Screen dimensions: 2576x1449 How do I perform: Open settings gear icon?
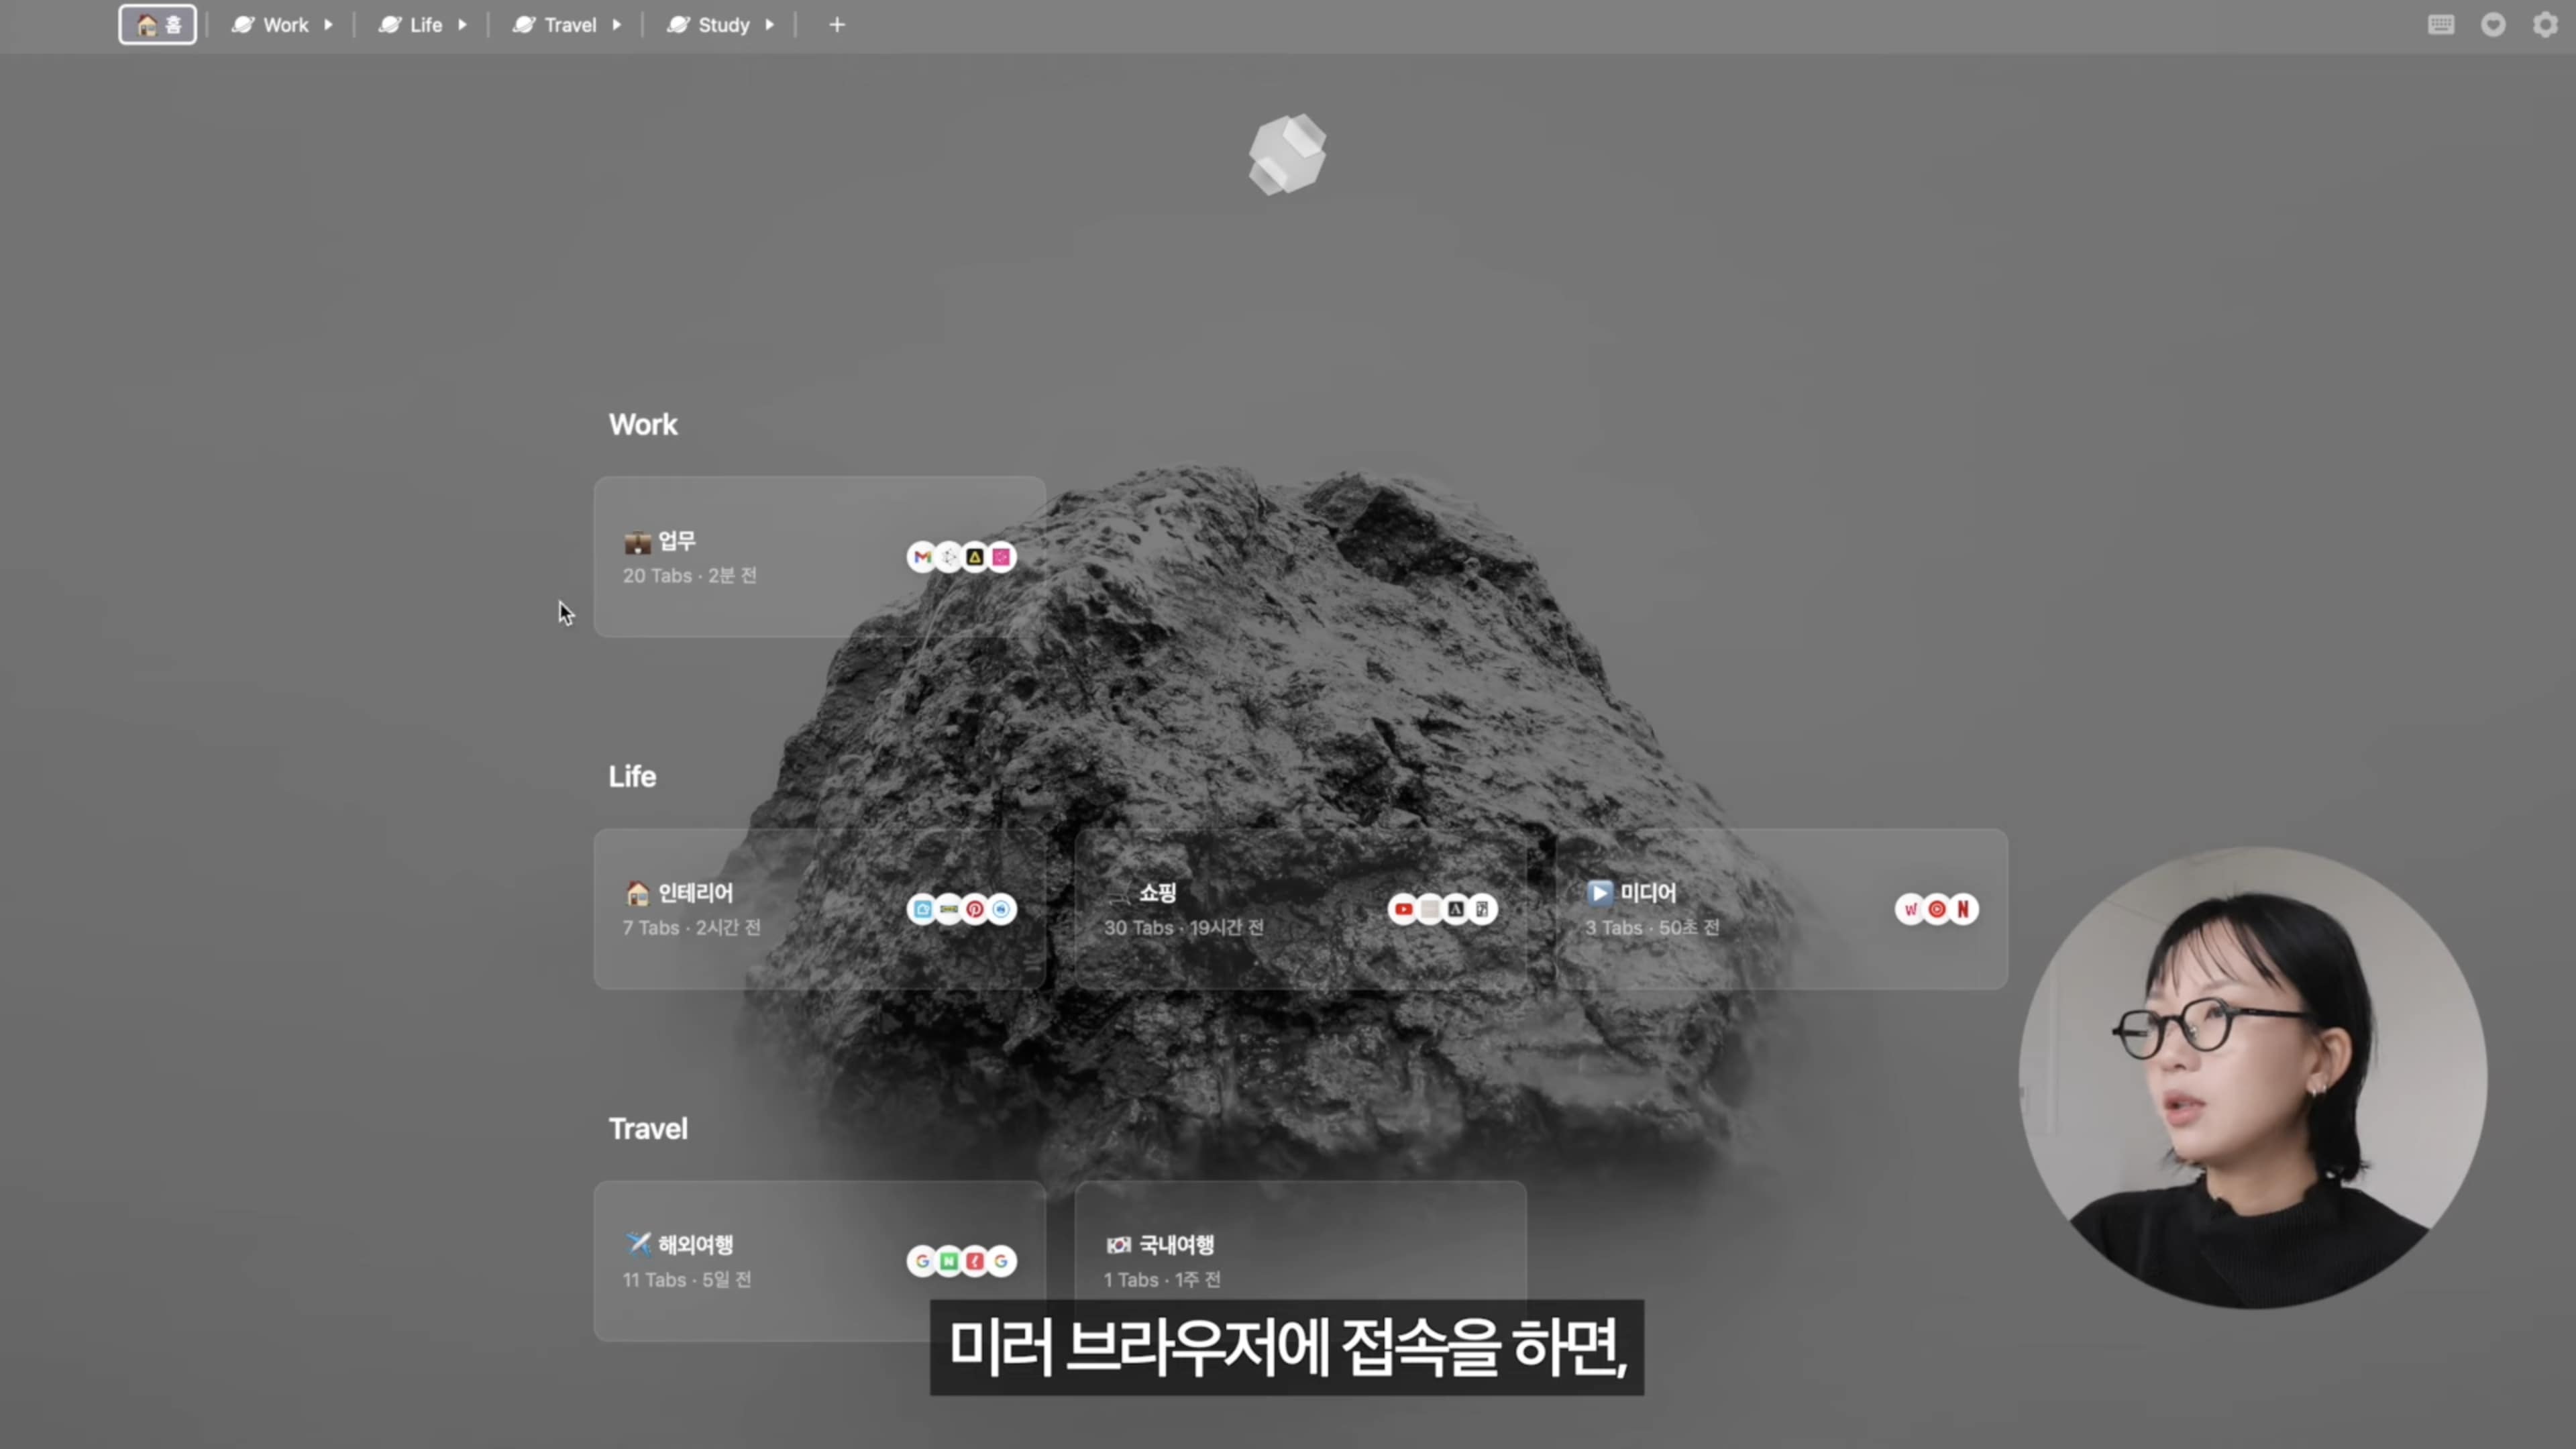click(2545, 25)
